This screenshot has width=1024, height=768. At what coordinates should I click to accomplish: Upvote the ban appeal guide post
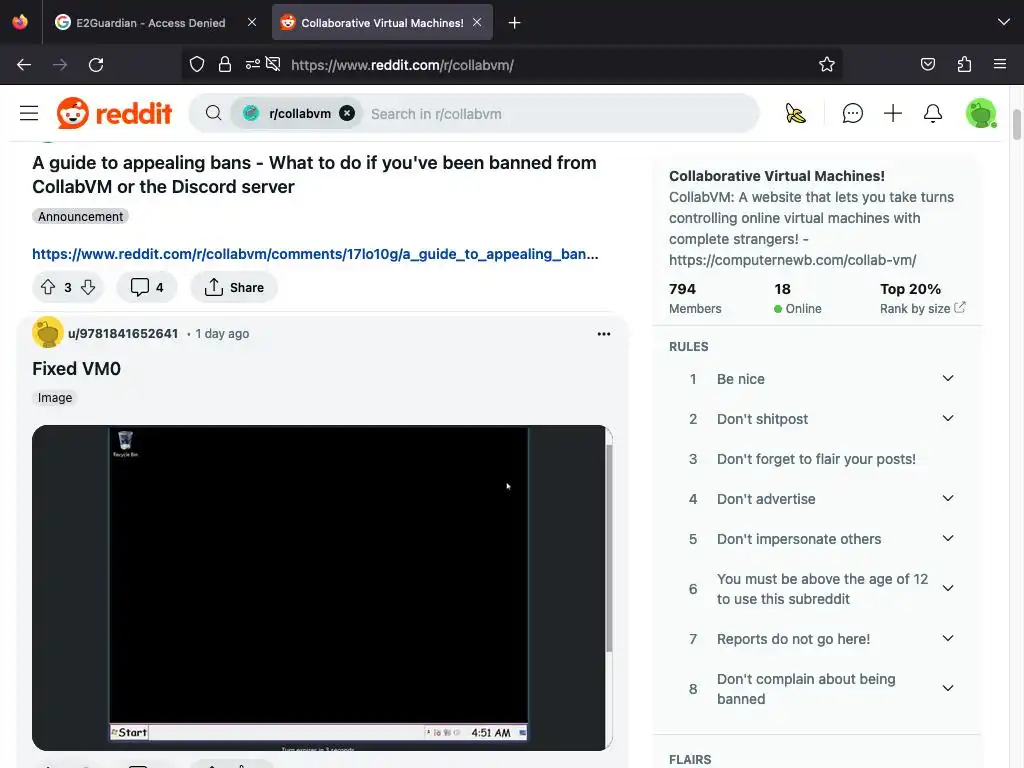48,287
